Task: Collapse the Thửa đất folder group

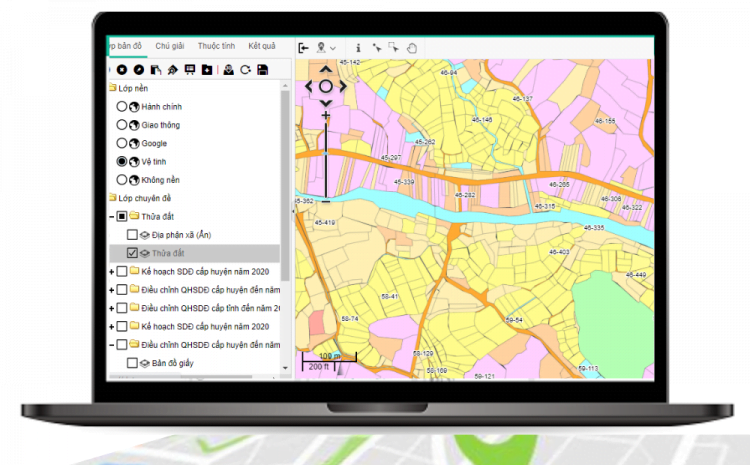Action: click(111, 216)
